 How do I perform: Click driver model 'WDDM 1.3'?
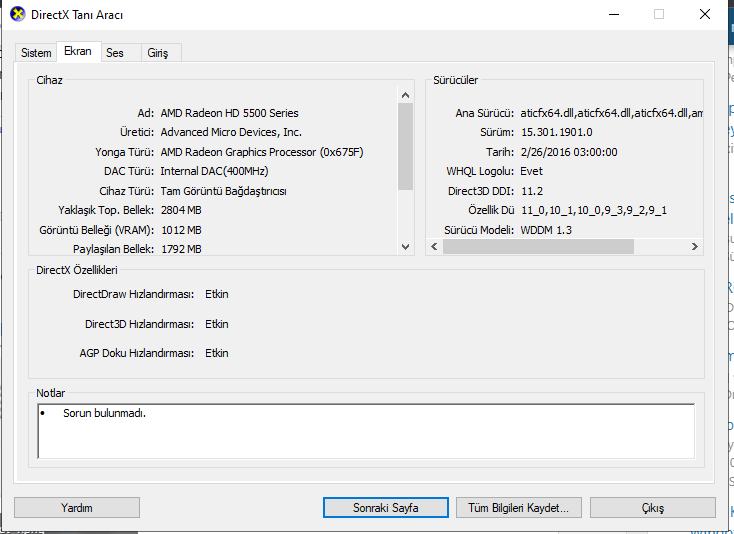click(546, 230)
